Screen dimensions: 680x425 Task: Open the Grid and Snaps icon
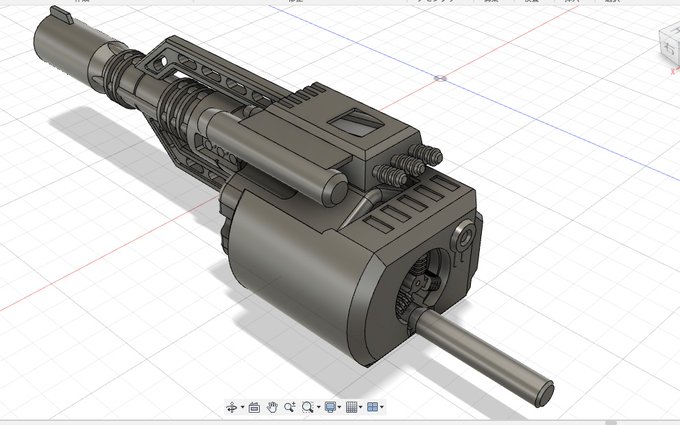(x=352, y=407)
